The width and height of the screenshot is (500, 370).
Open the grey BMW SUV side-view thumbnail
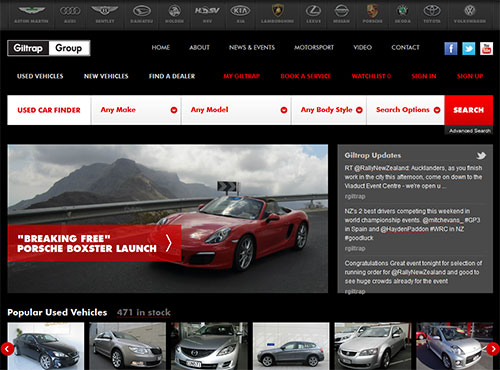click(291, 346)
